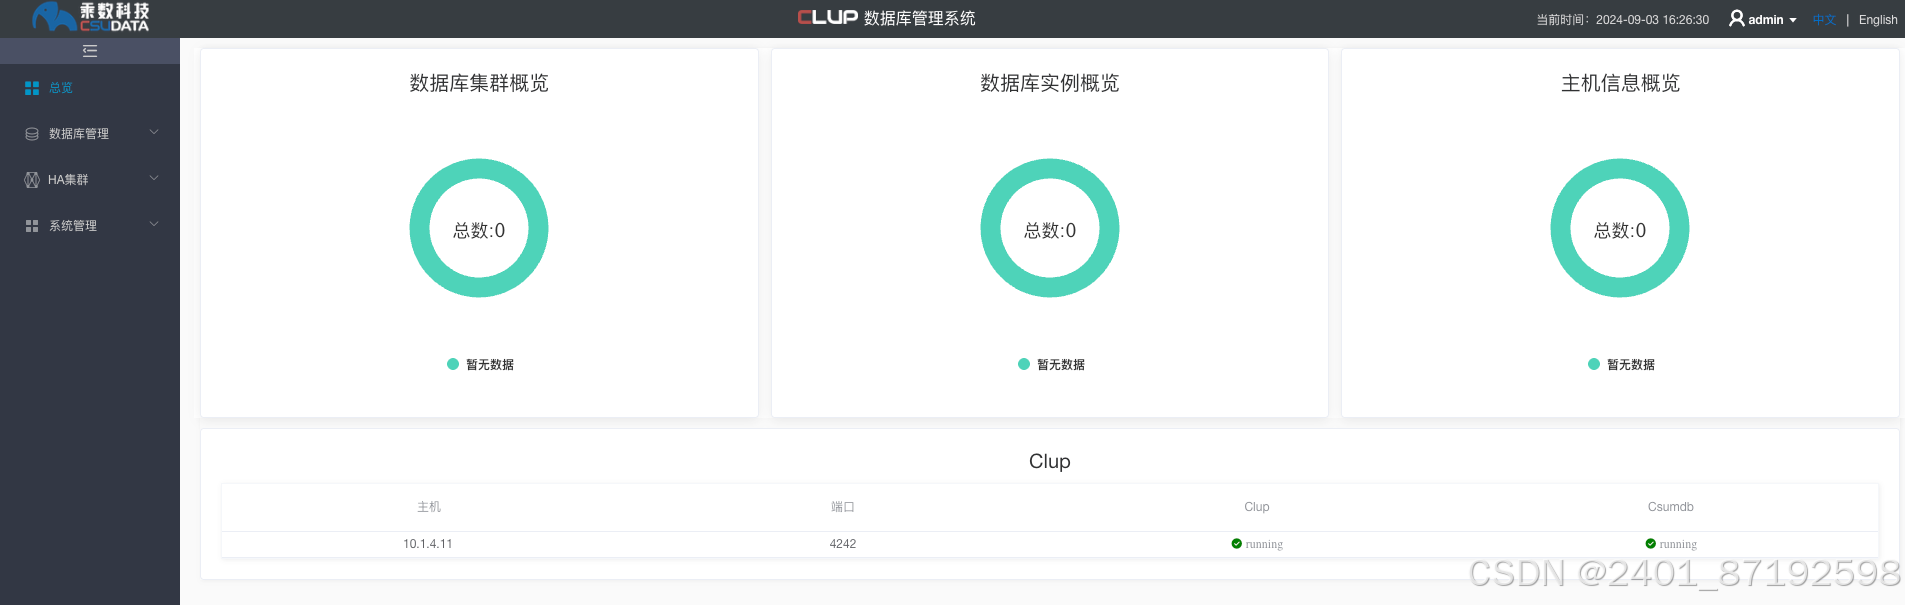Click the admin user avatar icon
The width and height of the screenshot is (1905, 605).
pyautogui.click(x=1737, y=18)
